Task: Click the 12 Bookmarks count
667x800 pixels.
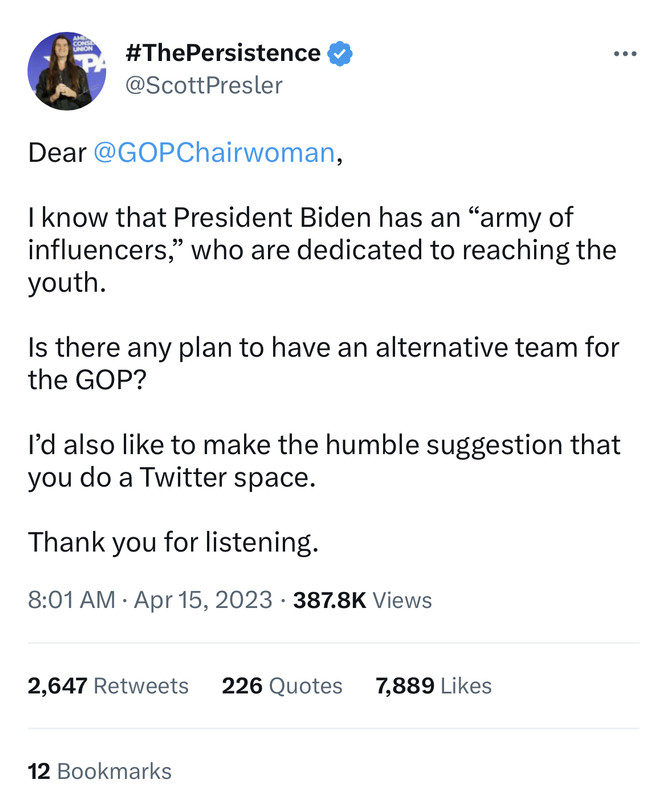Action: pyautogui.click(x=100, y=771)
